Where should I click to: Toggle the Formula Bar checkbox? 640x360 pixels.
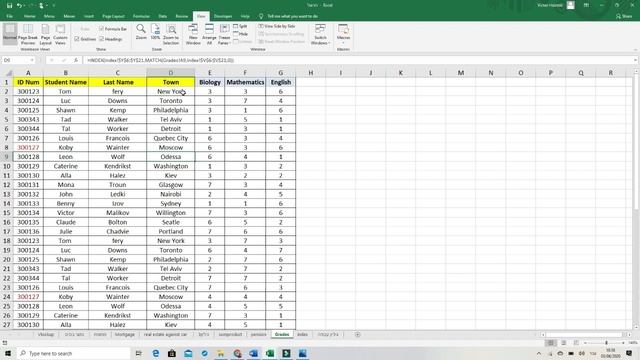(102, 29)
